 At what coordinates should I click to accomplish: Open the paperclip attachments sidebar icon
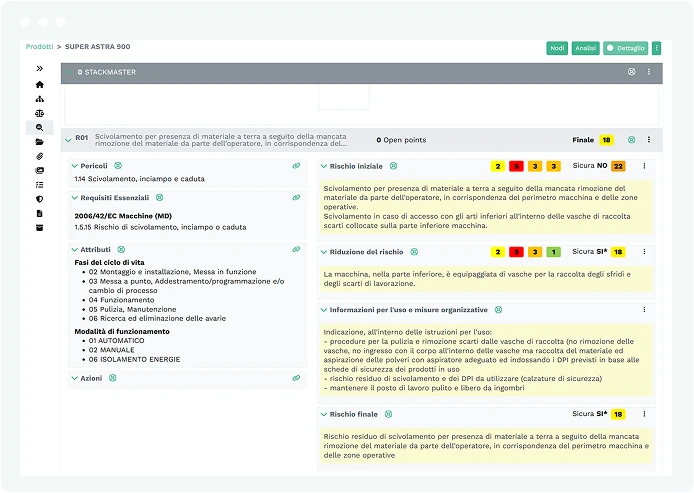pos(39,156)
